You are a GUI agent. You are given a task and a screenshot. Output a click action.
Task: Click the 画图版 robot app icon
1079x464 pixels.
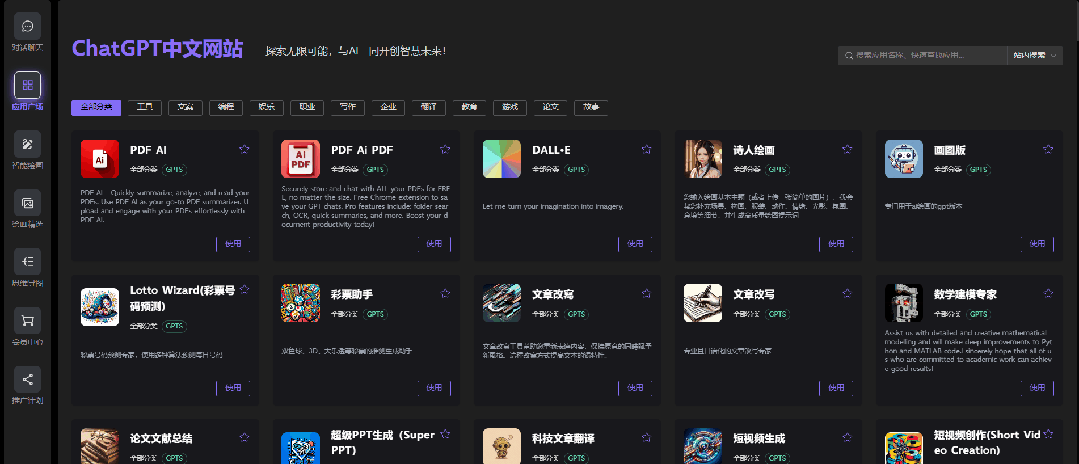tap(904, 159)
